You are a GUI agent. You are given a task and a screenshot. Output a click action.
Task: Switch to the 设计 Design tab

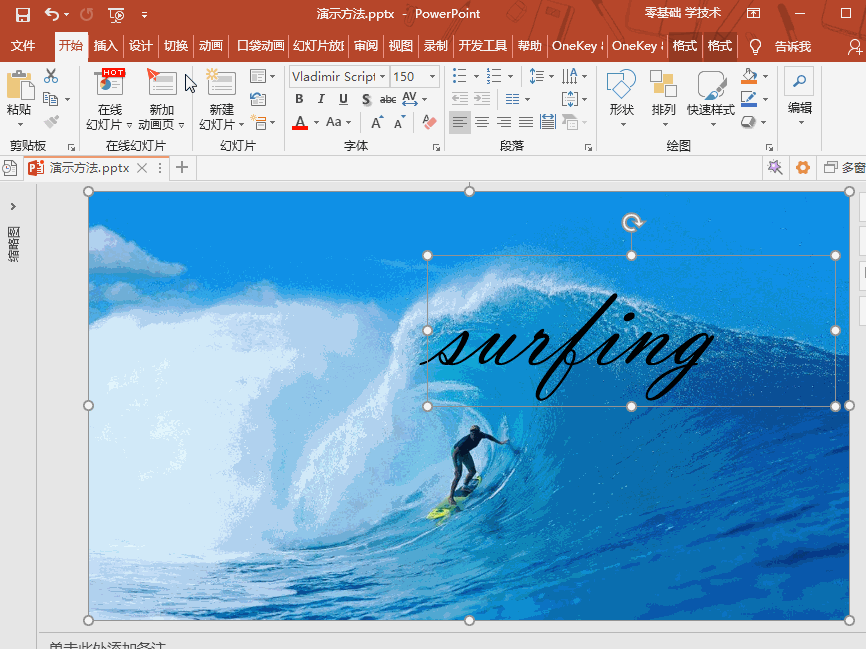pos(140,46)
